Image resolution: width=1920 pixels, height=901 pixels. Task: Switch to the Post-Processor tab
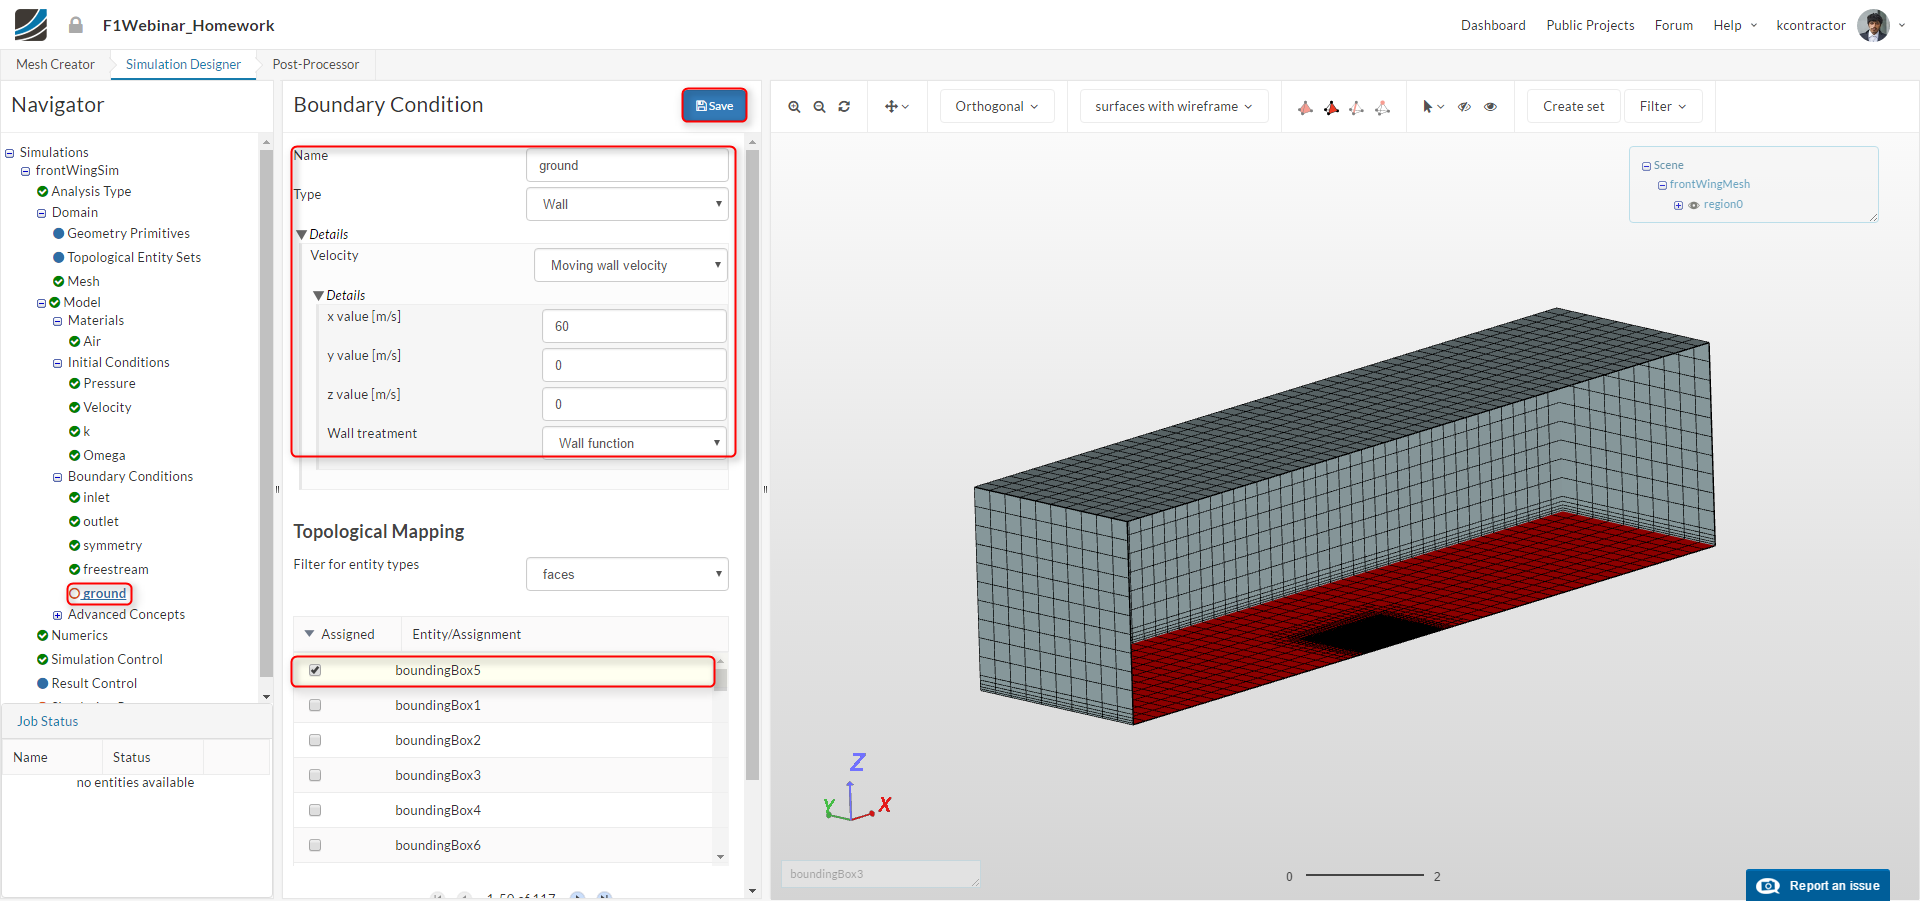tap(315, 64)
